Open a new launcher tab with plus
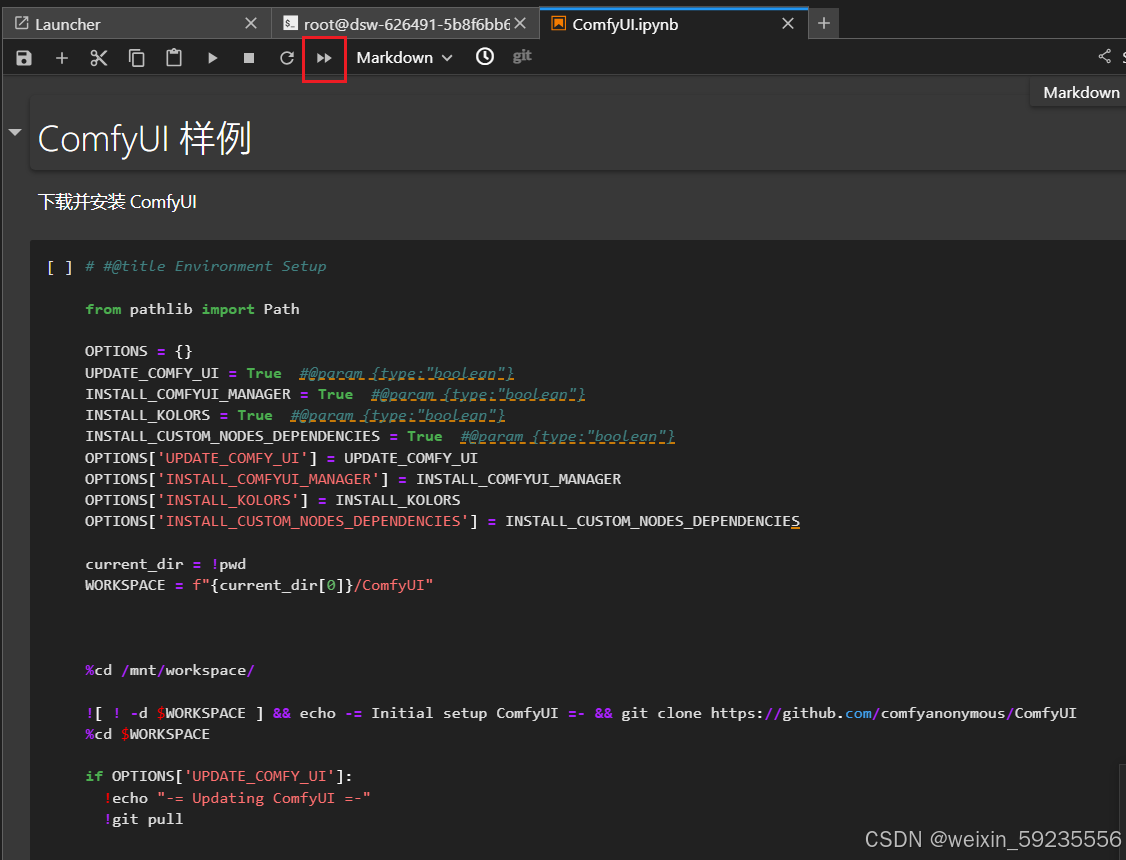 [x=824, y=24]
